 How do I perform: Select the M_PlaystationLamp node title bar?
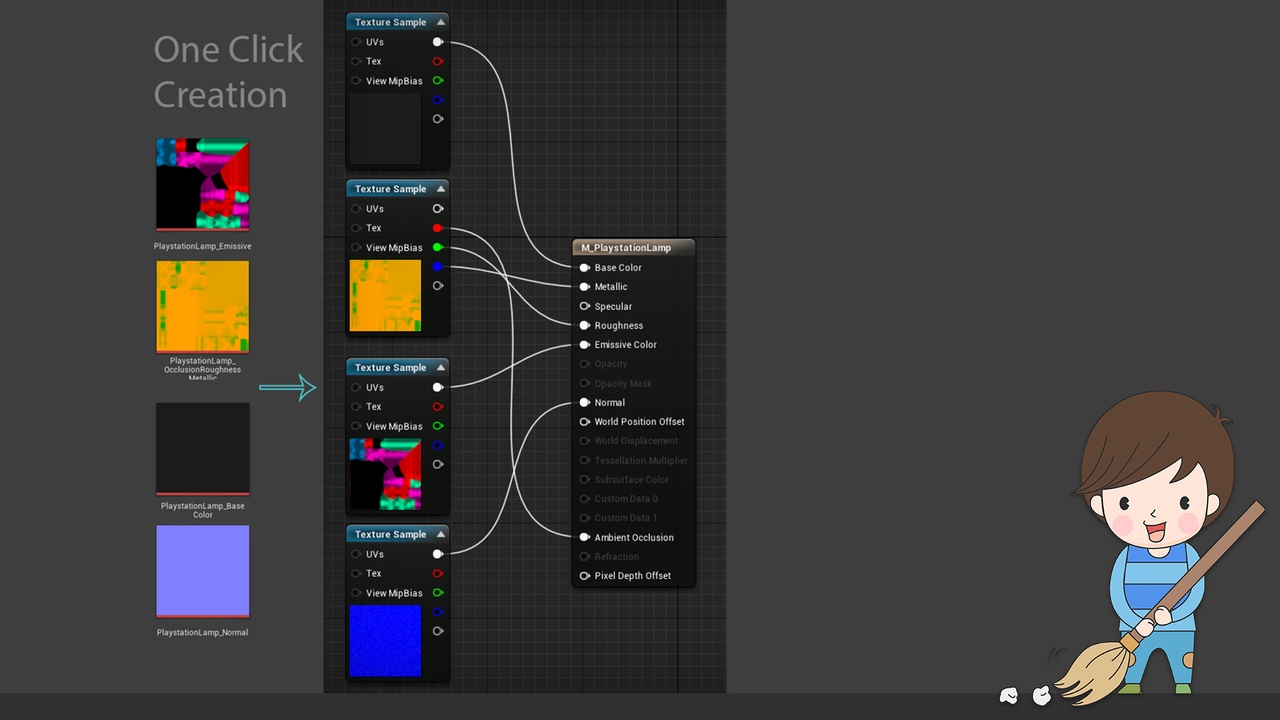[633, 247]
